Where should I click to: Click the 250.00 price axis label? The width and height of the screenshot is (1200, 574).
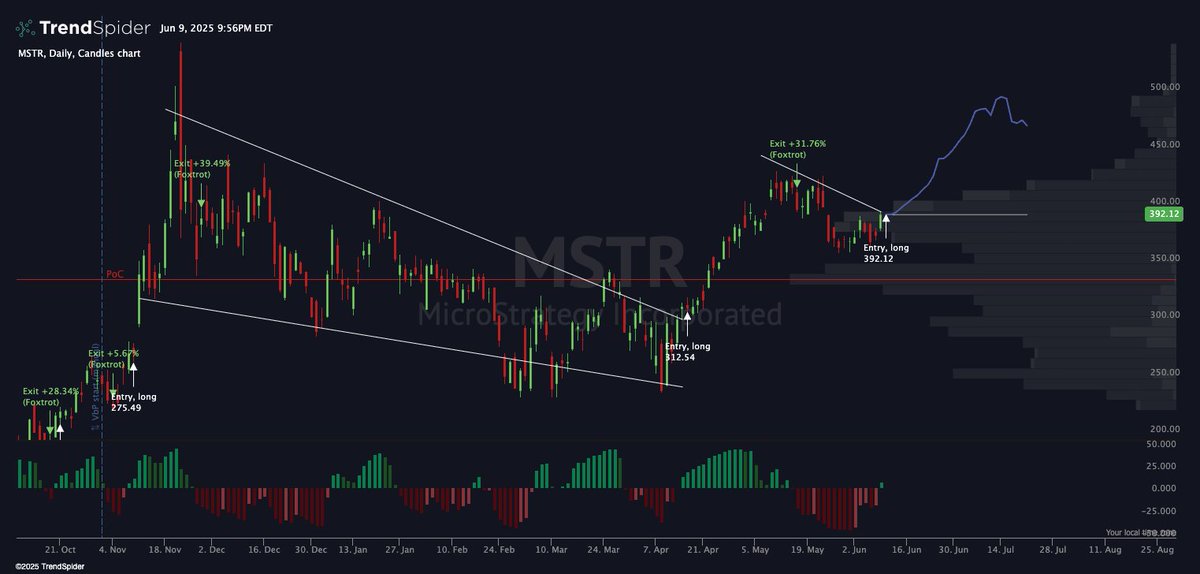[1164, 372]
